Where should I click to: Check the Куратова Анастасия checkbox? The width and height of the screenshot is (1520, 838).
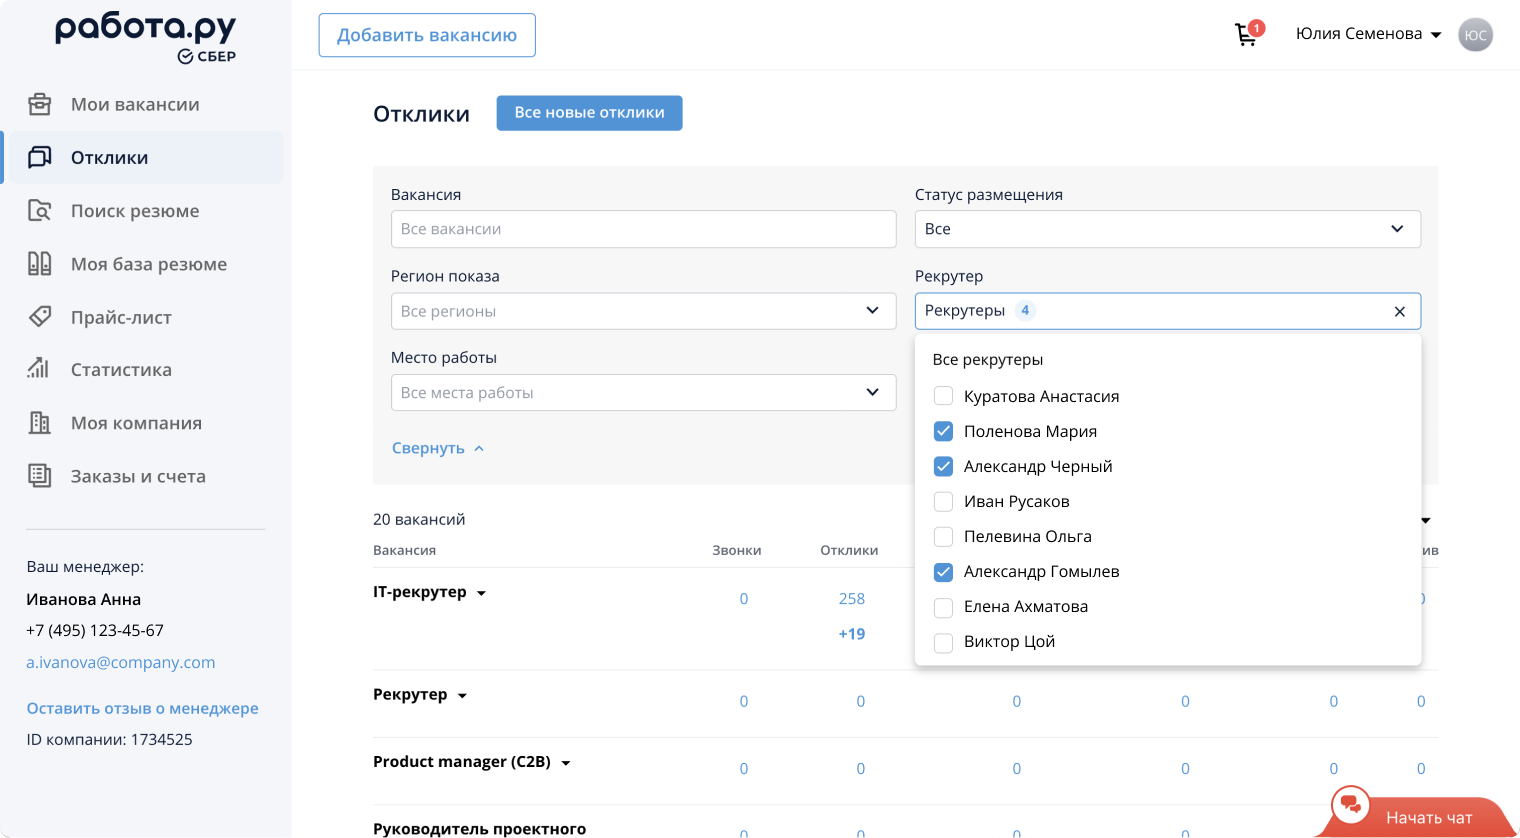pyautogui.click(x=943, y=396)
